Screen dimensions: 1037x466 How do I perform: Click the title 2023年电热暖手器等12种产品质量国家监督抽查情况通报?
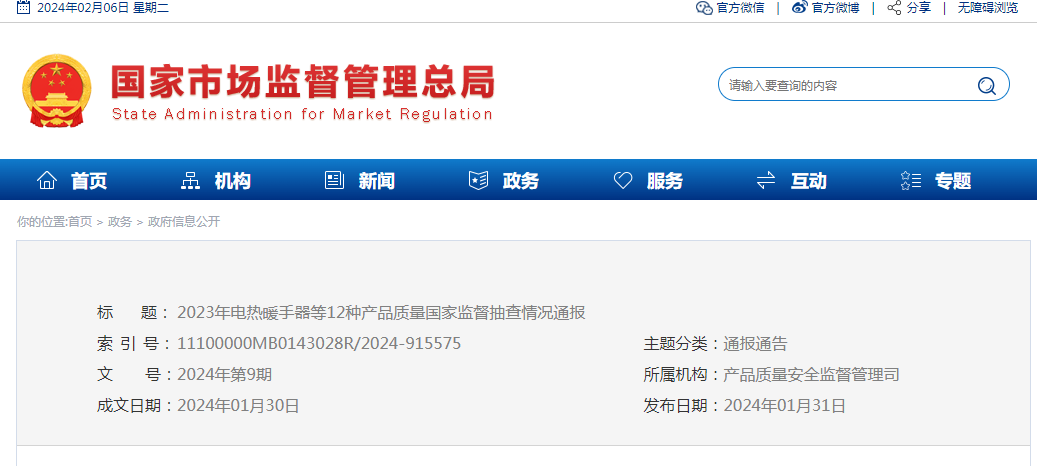coord(381,313)
